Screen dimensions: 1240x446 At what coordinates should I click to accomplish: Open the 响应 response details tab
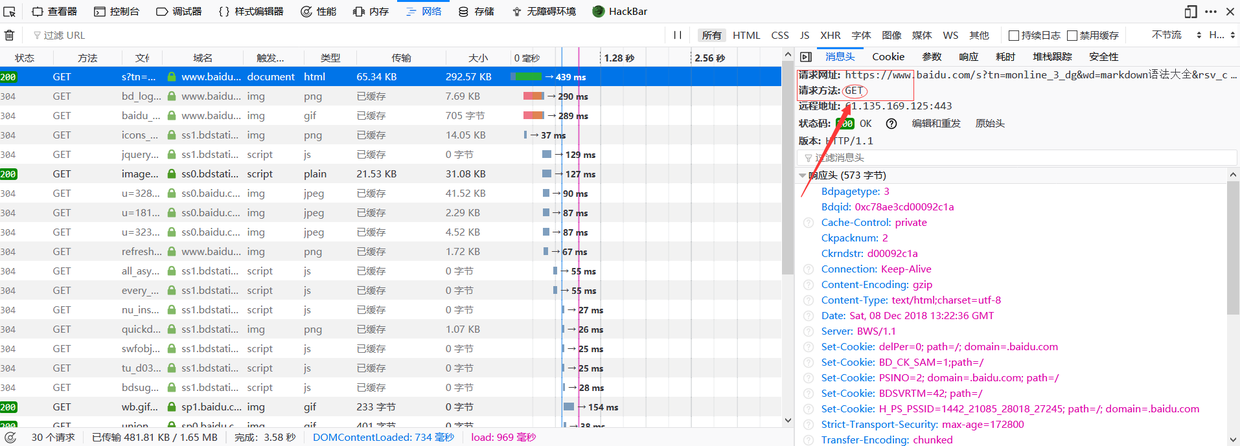pyautogui.click(x=969, y=57)
